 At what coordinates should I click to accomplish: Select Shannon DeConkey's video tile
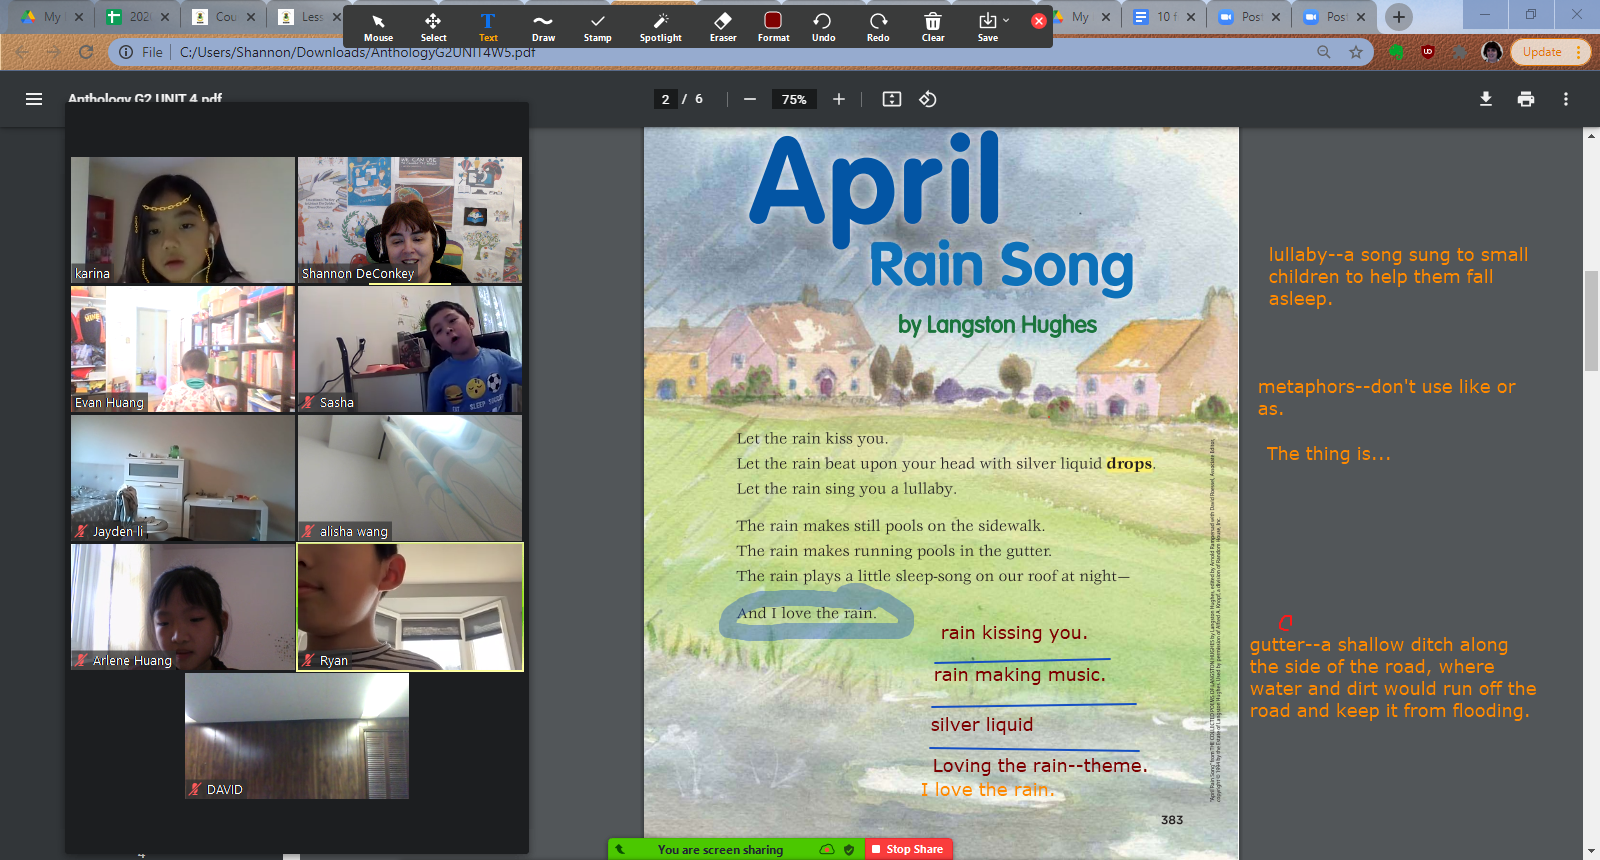(x=410, y=220)
